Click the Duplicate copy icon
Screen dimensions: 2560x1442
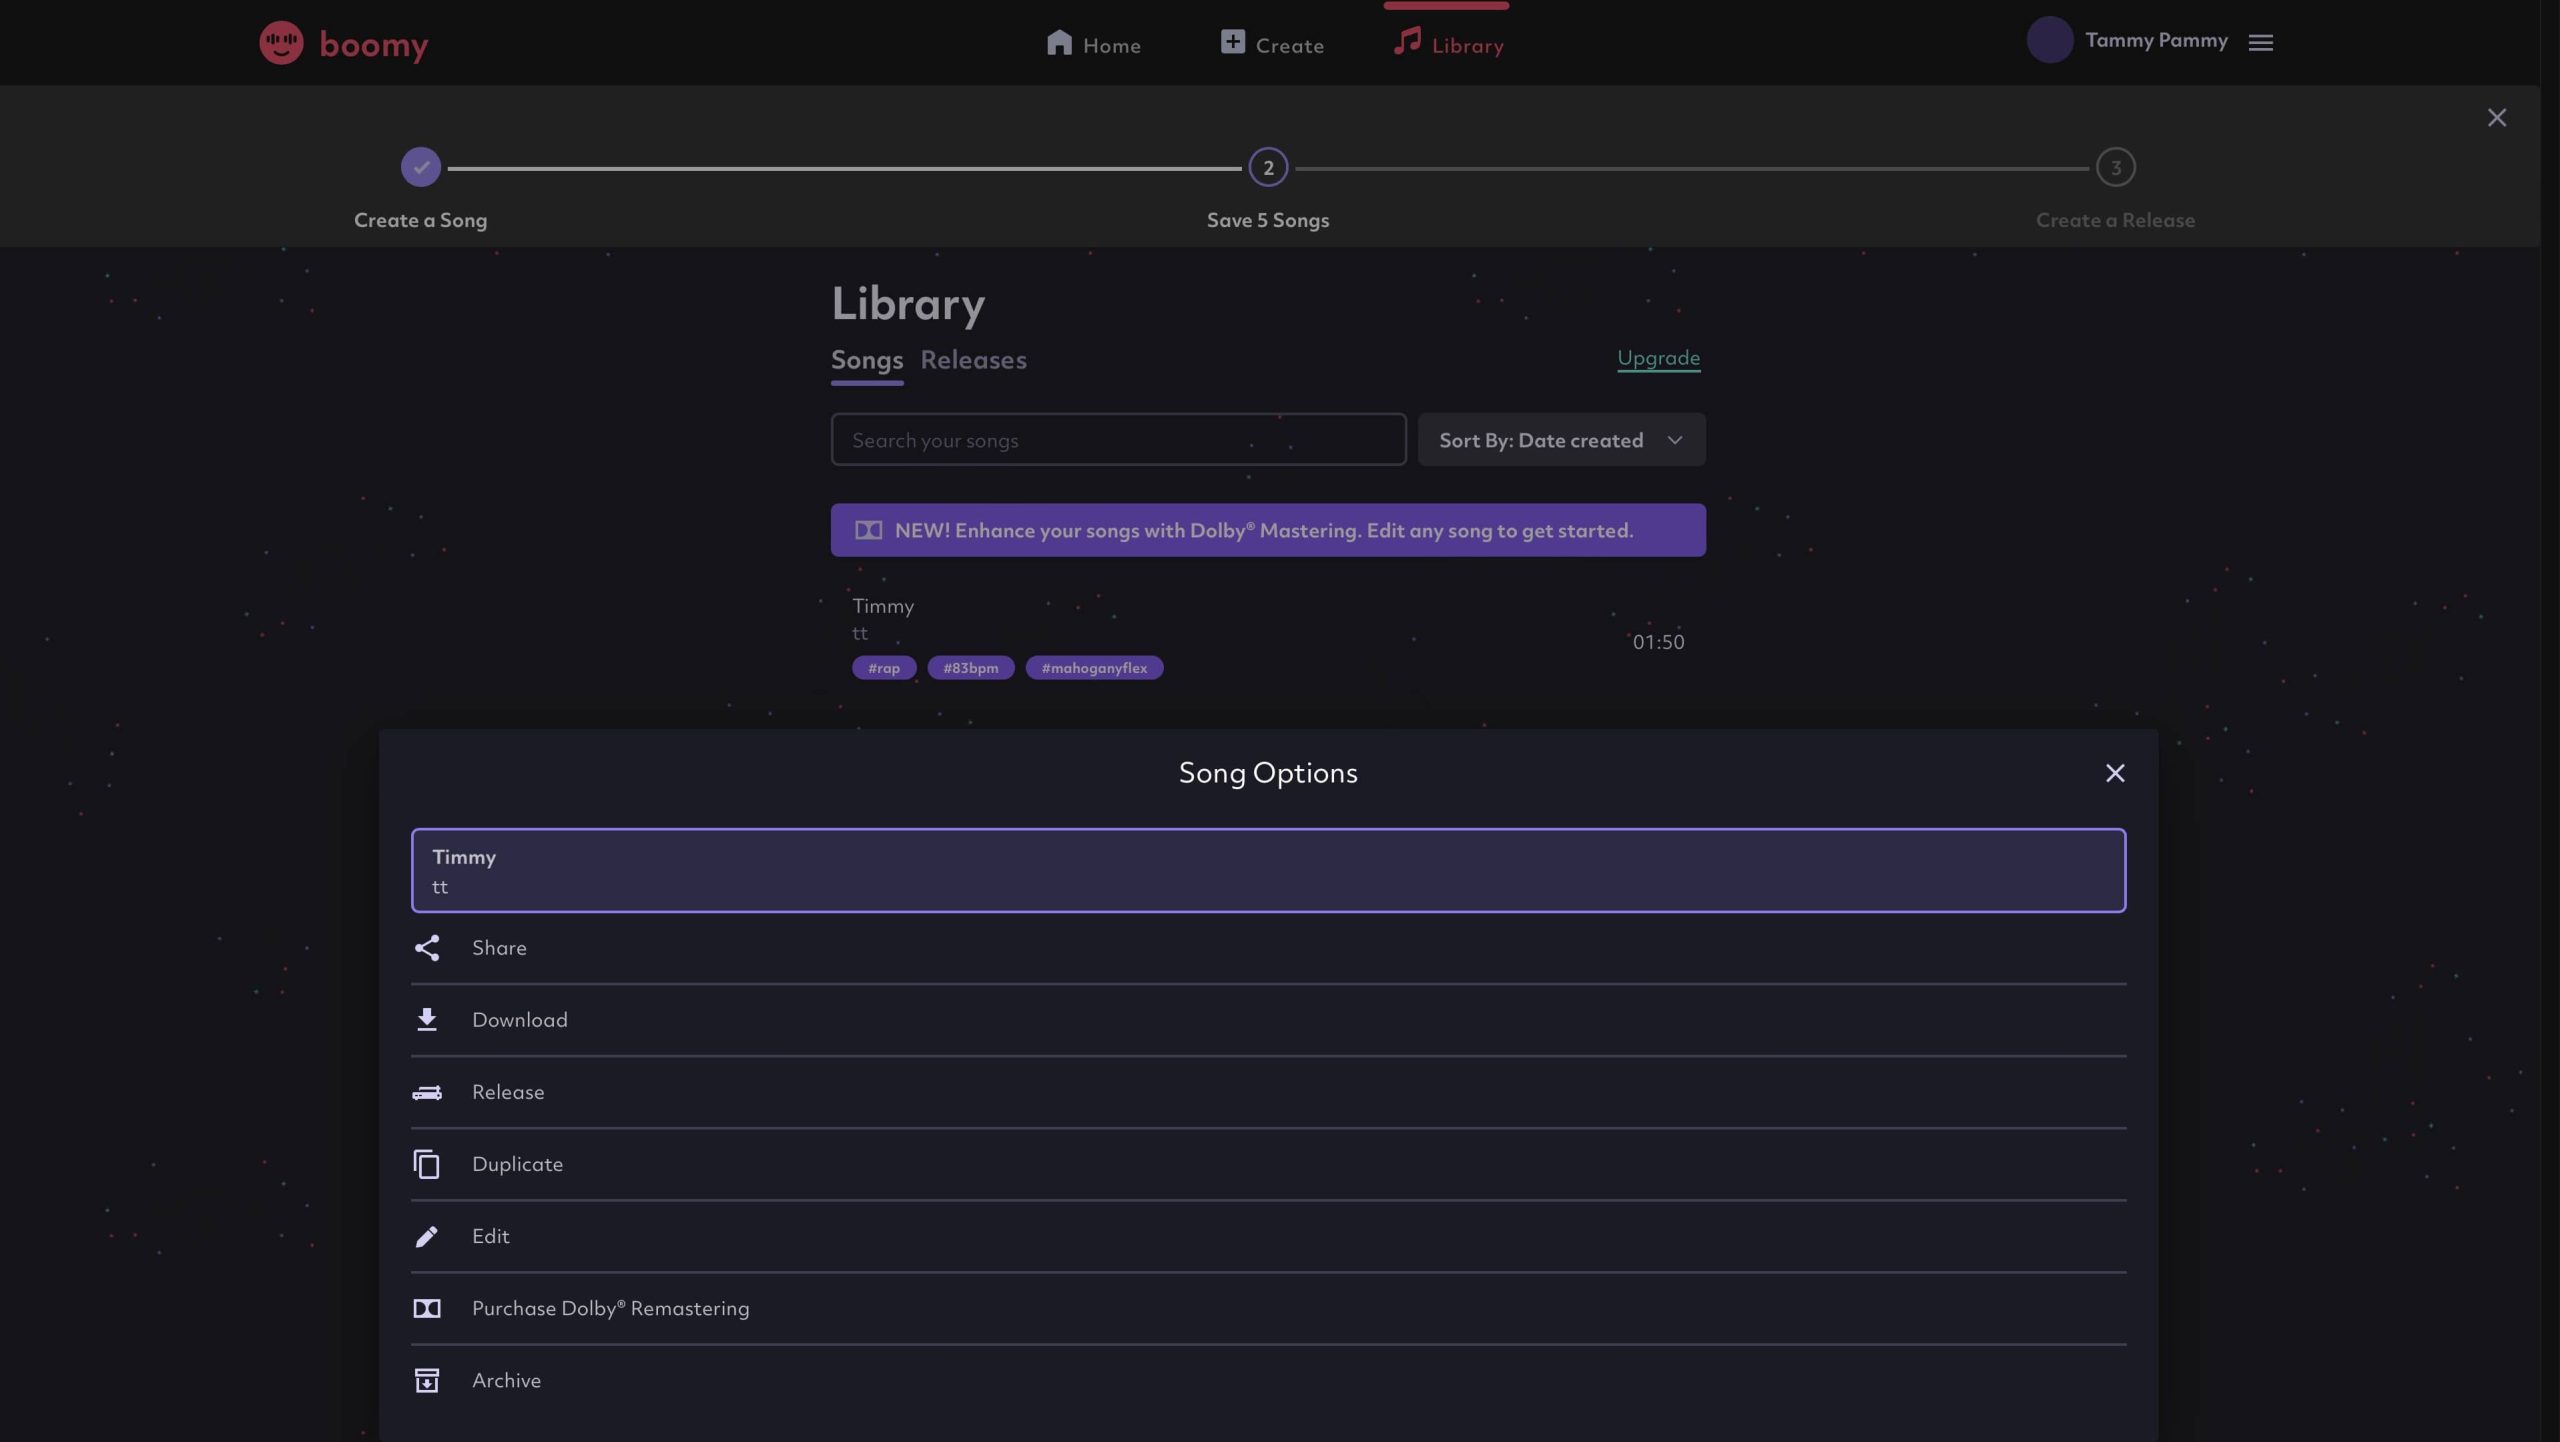[427, 1164]
